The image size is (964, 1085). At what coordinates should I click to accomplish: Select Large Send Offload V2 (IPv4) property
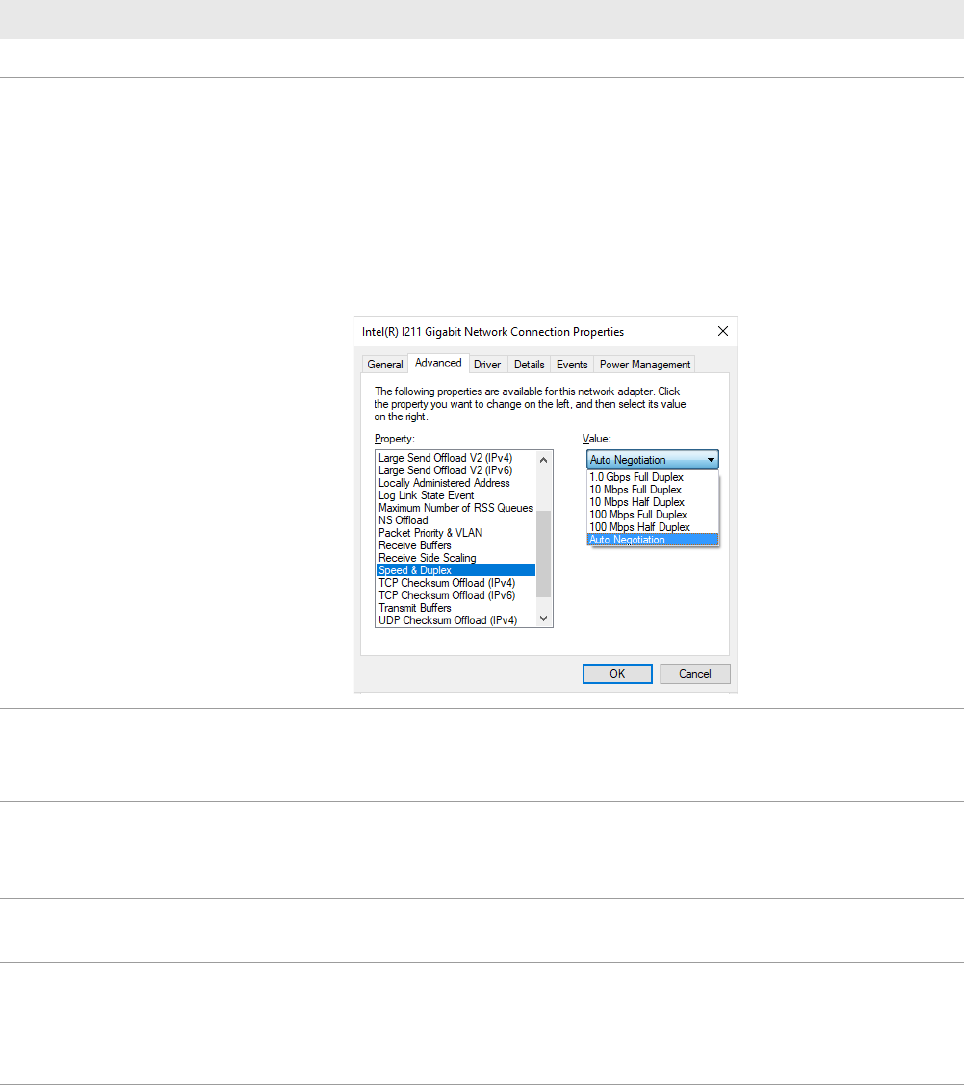tap(456, 458)
